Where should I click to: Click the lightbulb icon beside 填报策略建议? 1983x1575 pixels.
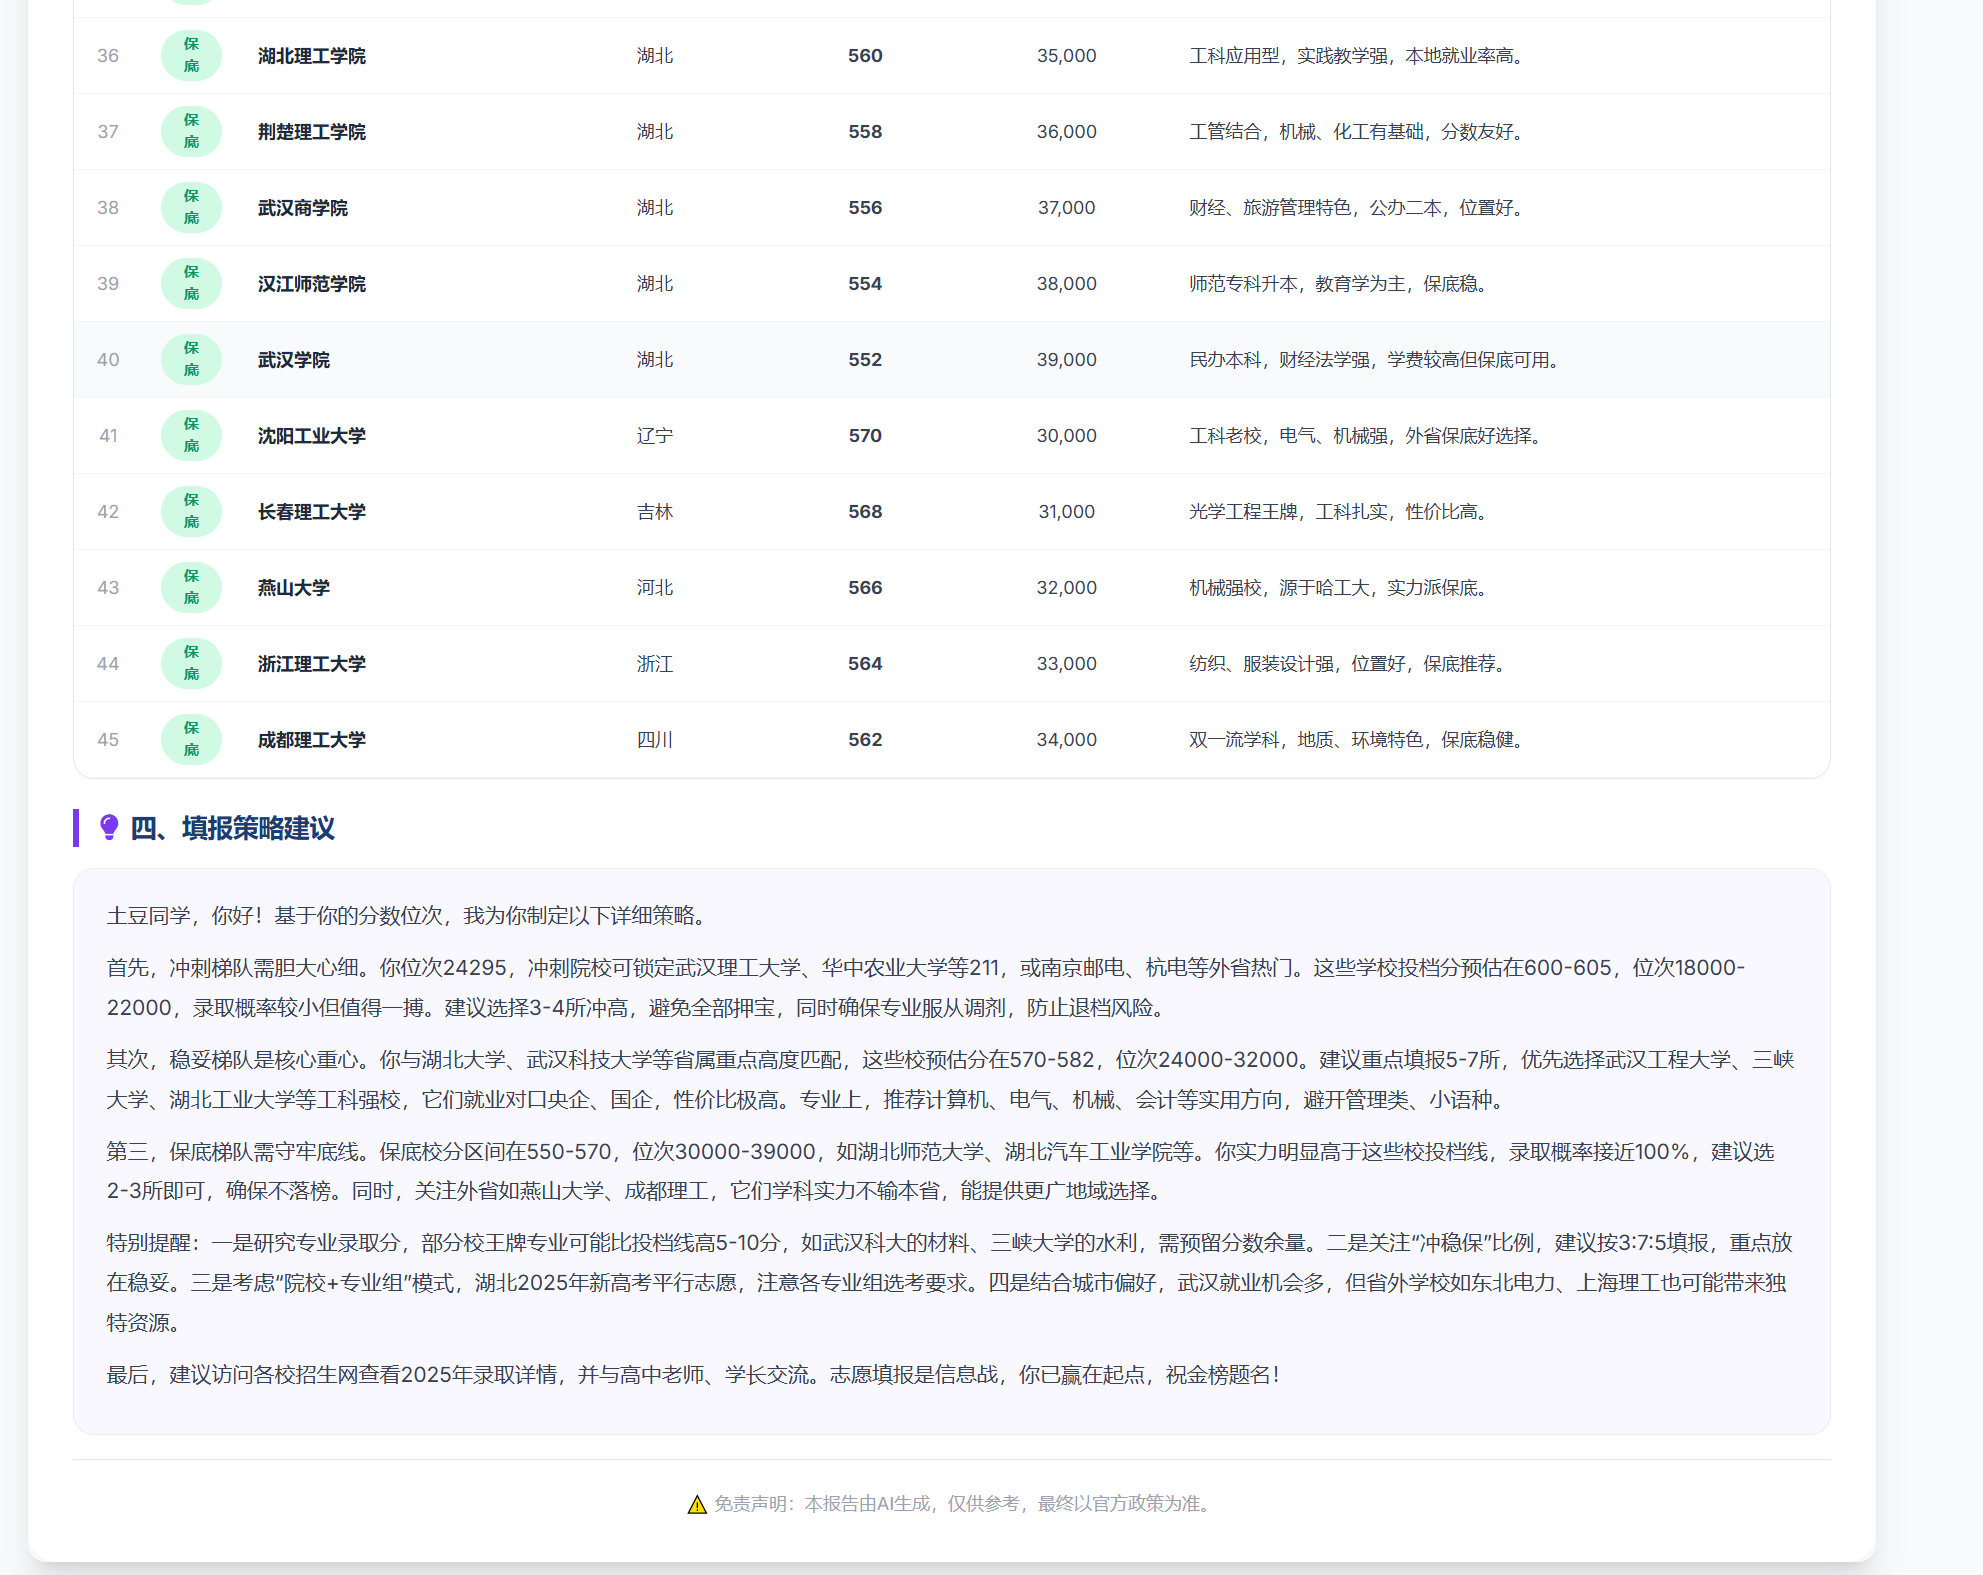tap(109, 828)
